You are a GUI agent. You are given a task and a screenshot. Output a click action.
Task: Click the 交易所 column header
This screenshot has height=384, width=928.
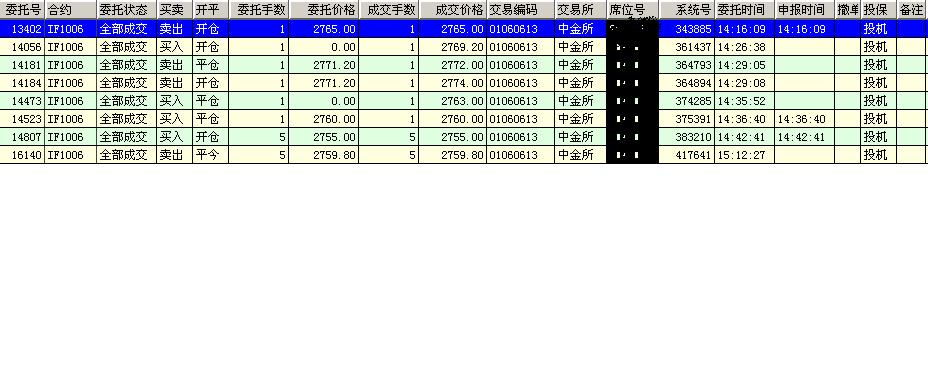pyautogui.click(x=581, y=10)
